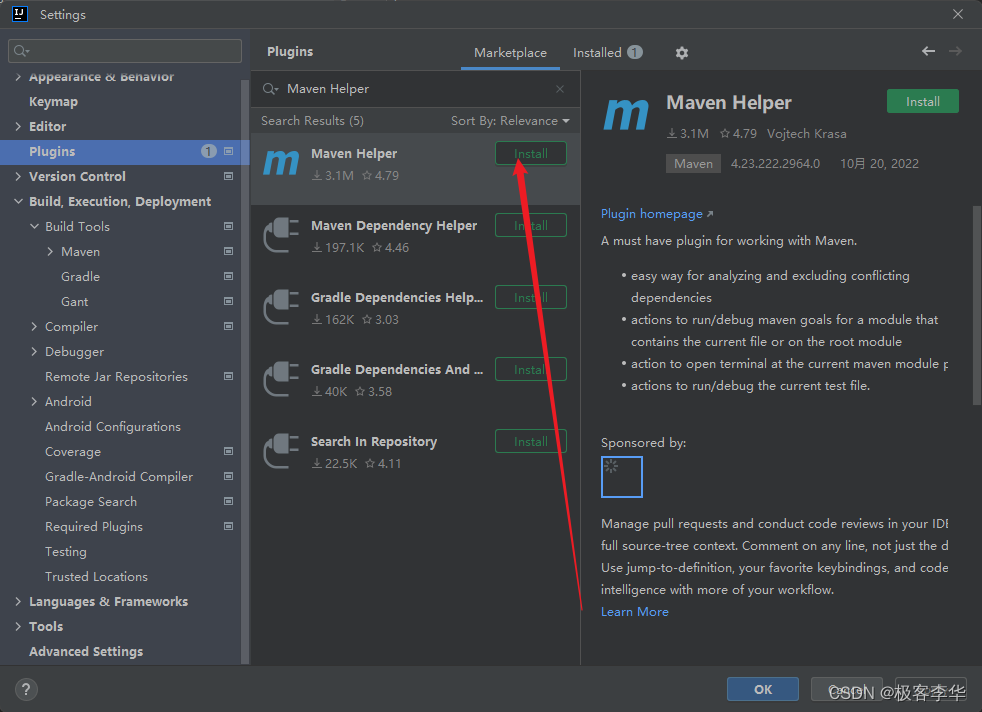The image size is (982, 712).
Task: Click the Search In Repository plug icon
Action: (281, 451)
